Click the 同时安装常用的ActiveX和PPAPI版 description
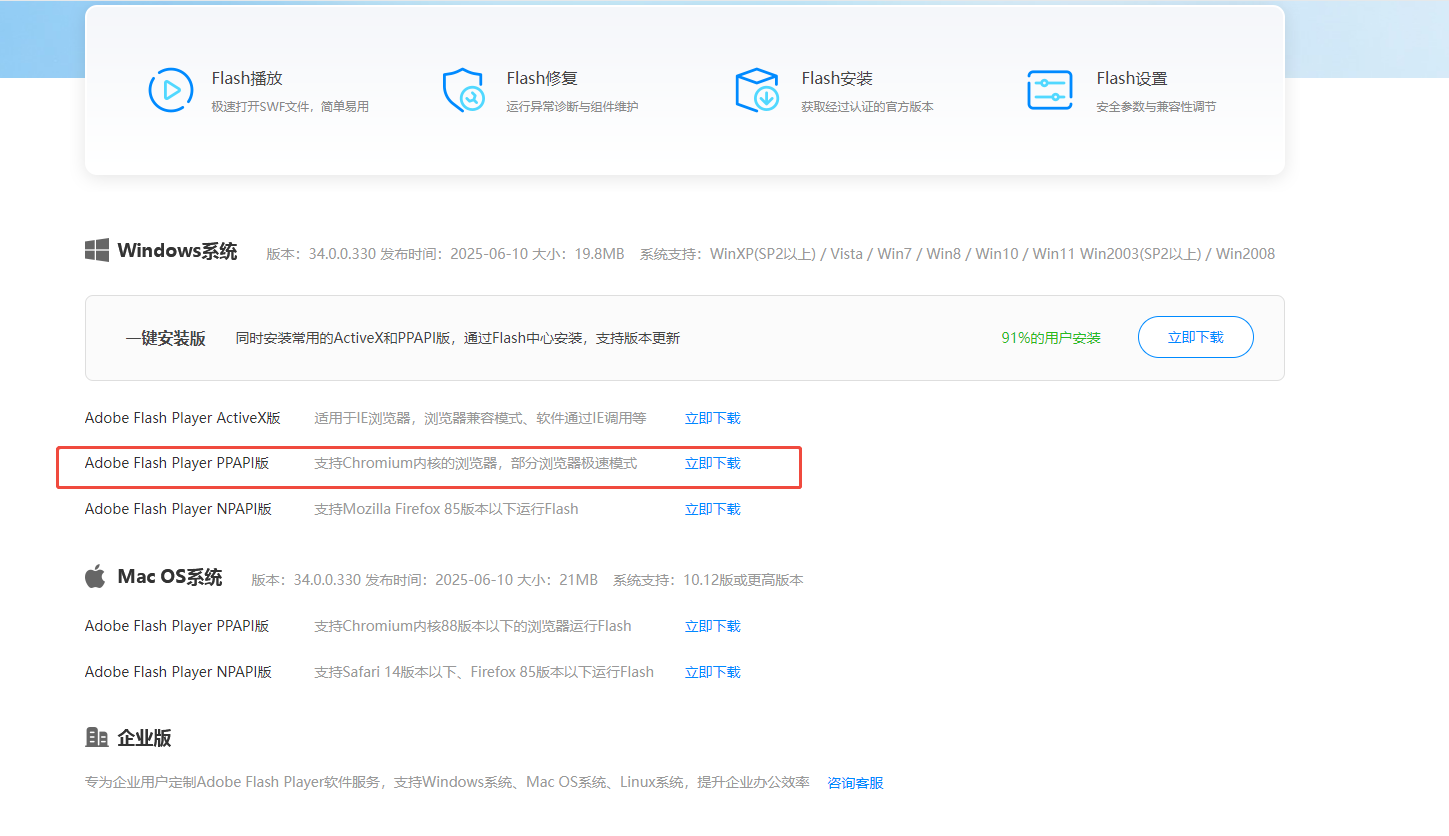 point(458,338)
